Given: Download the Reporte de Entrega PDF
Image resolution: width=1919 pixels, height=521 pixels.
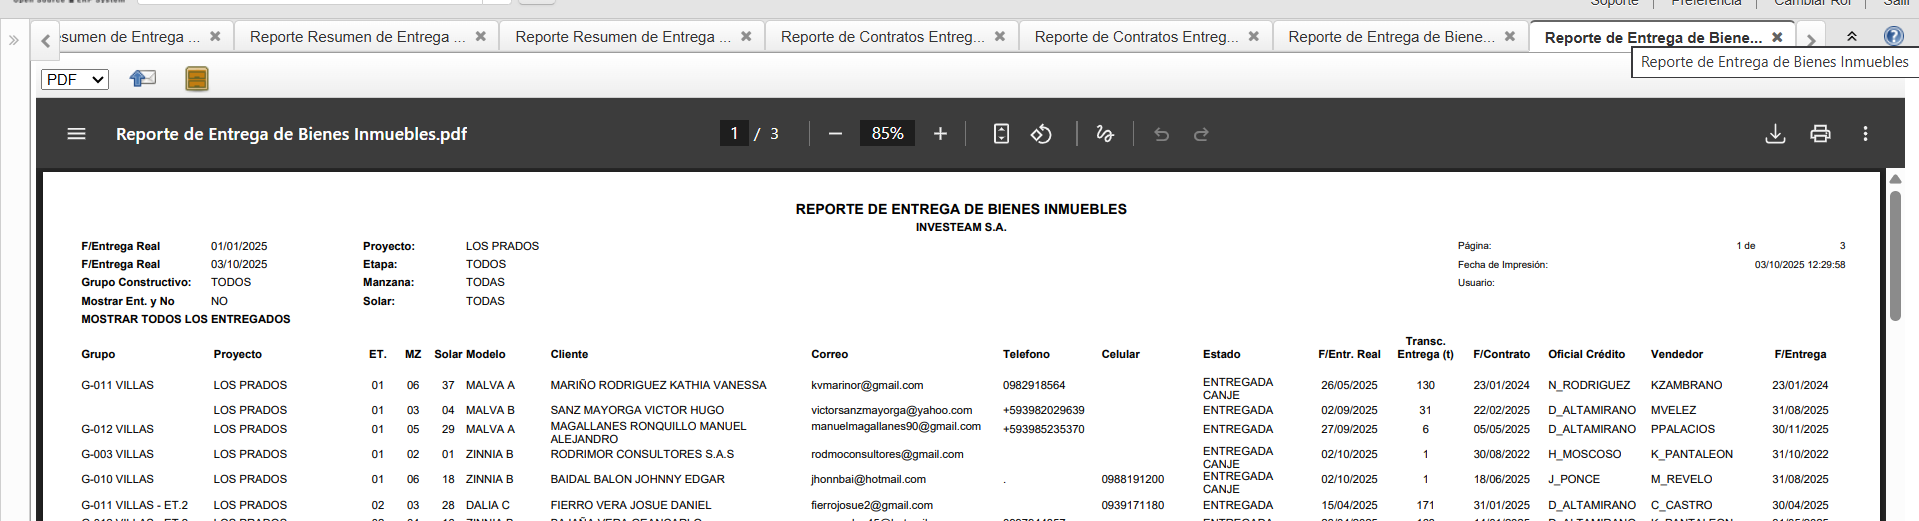Looking at the screenshot, I should click(1775, 134).
